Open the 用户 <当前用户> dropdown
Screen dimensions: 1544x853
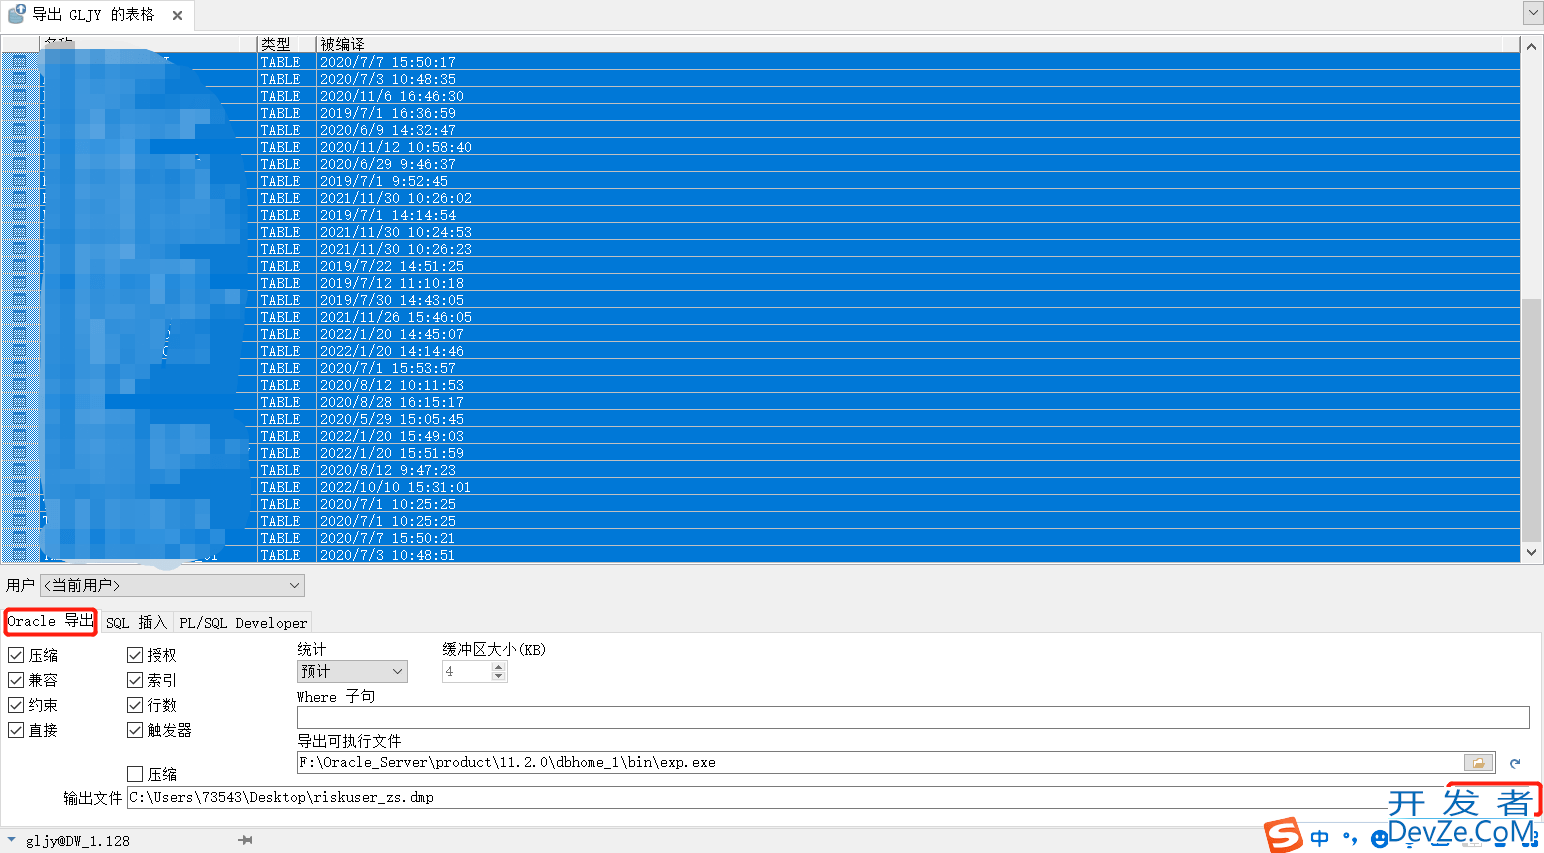[x=172, y=585]
